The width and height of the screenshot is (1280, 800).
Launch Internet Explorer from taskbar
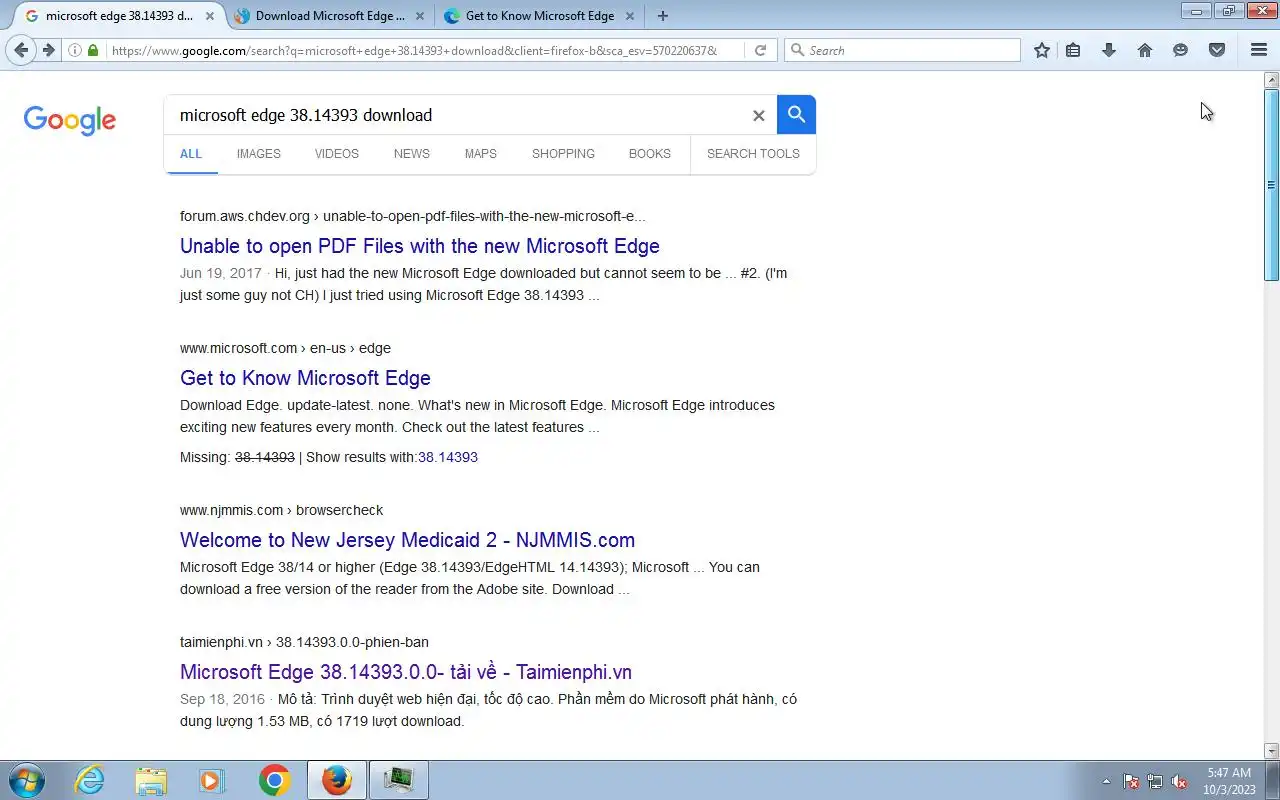pyautogui.click(x=90, y=780)
